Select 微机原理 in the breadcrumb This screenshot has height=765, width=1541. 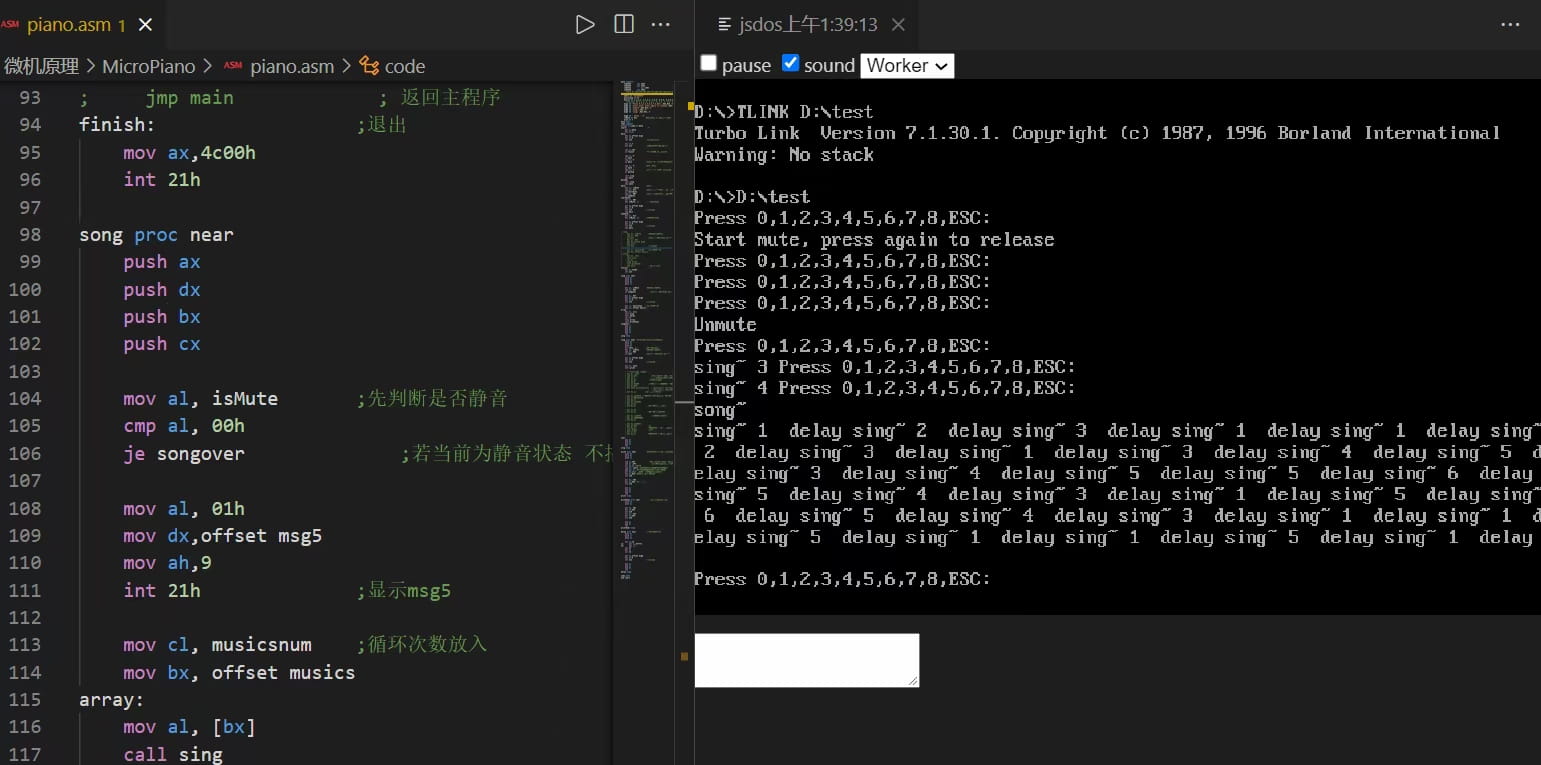click(41, 66)
